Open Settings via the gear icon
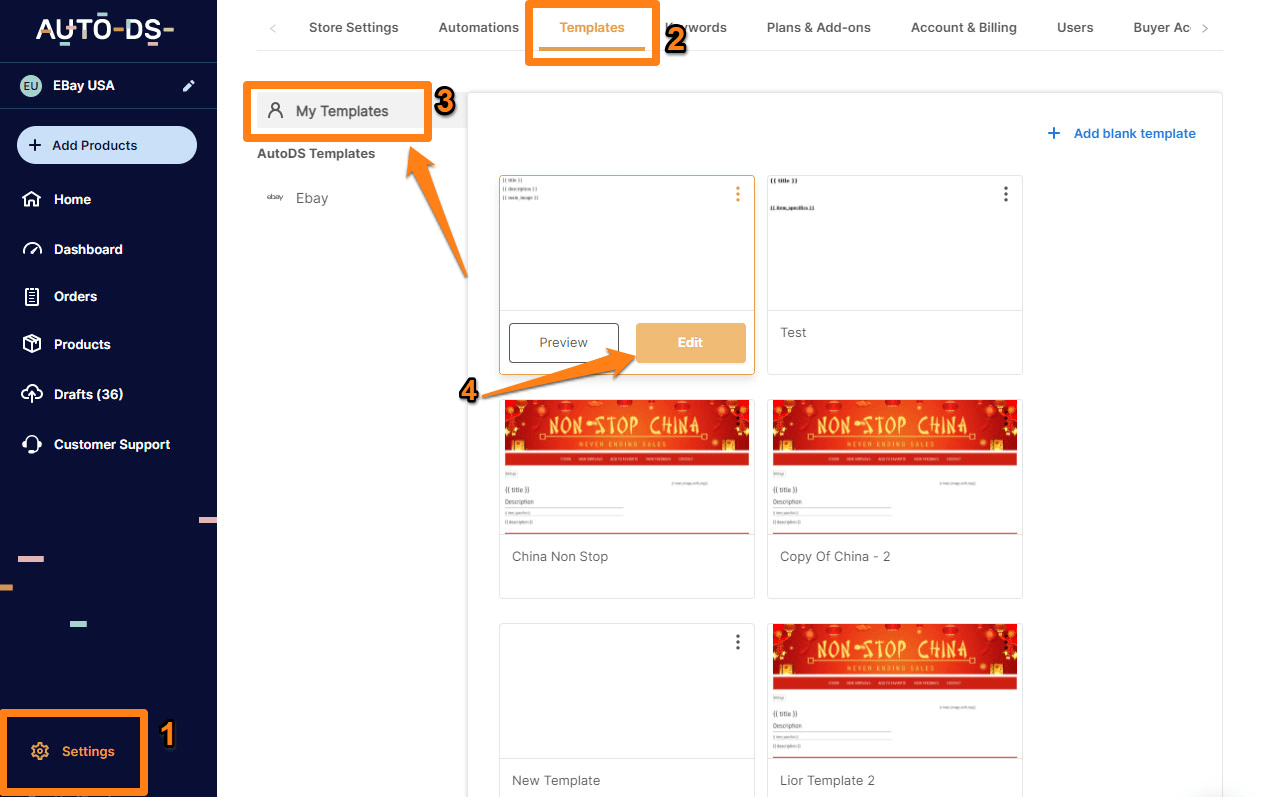 (40, 751)
